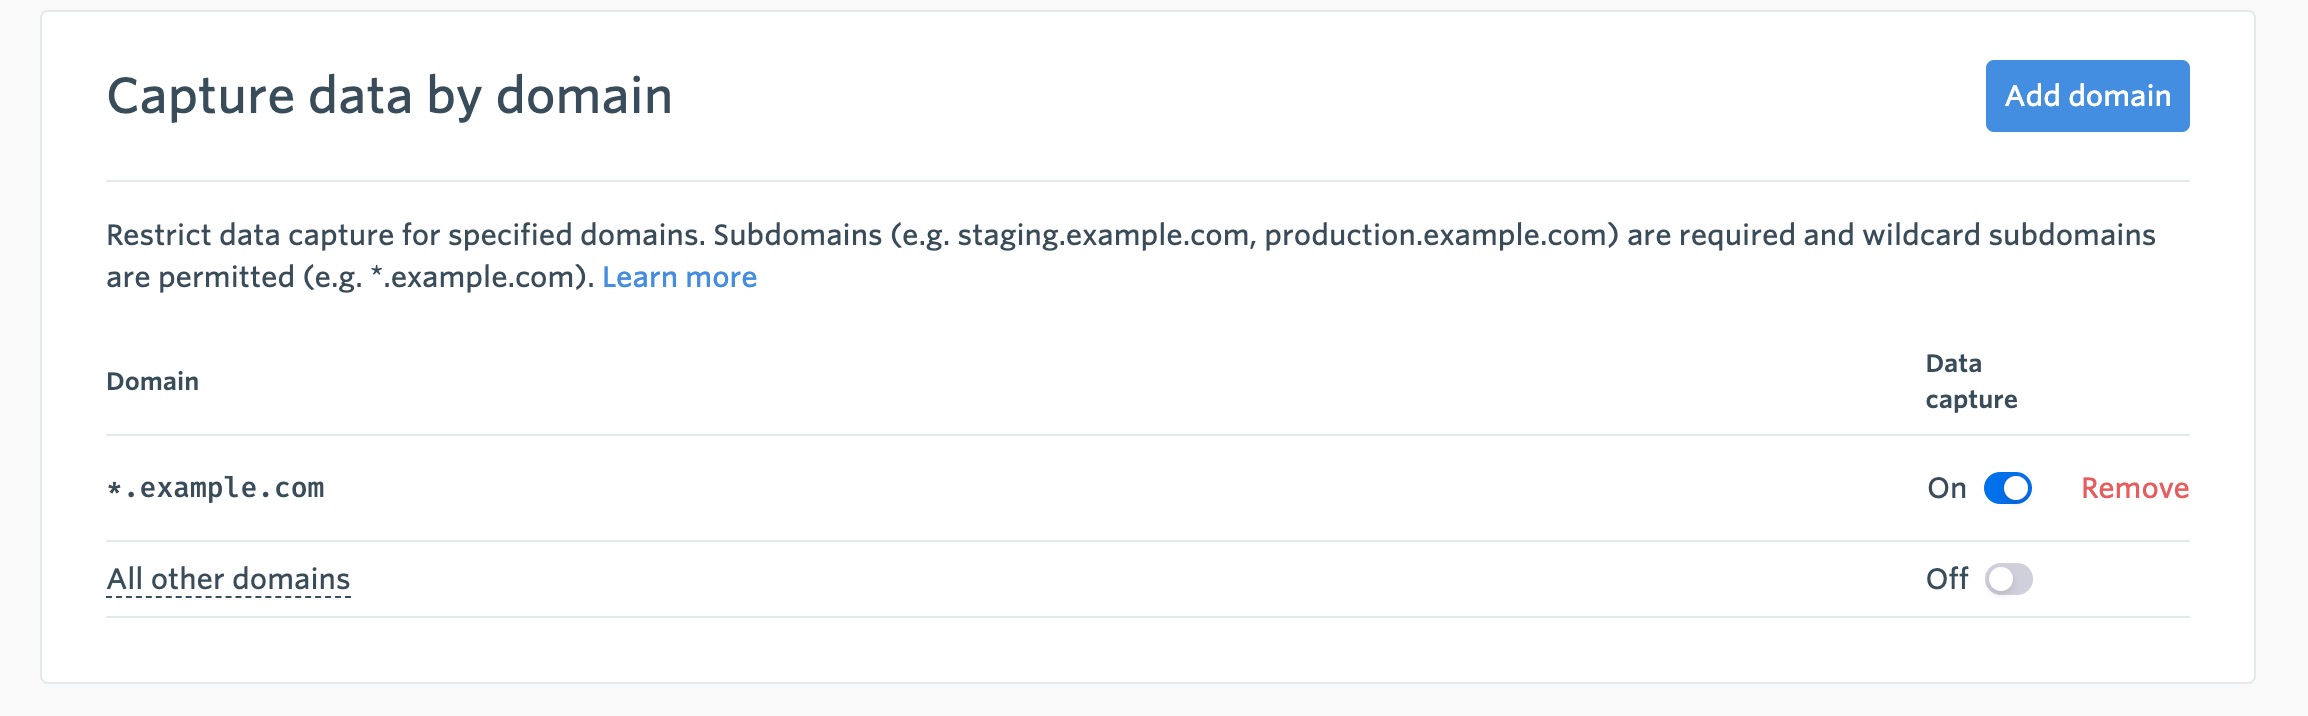Enable data capture for all other domains
This screenshot has height=716, width=2308.
[x=2008, y=579]
